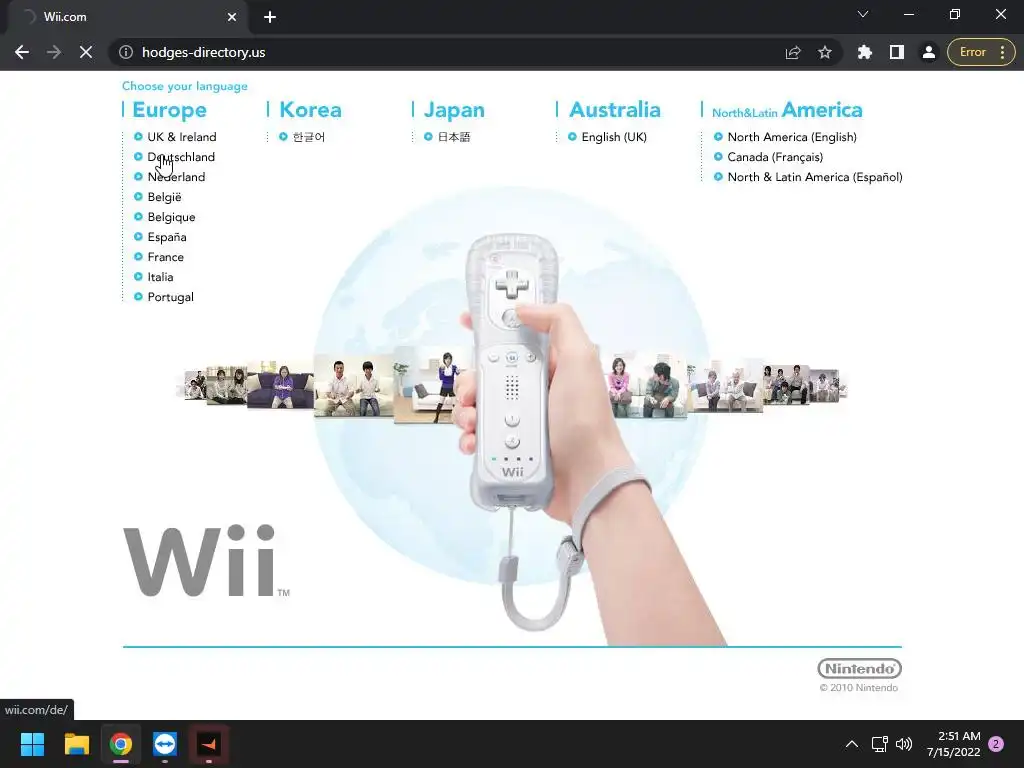The image size is (1024, 768).
Task: Open network status tray icon
Action: (x=880, y=744)
